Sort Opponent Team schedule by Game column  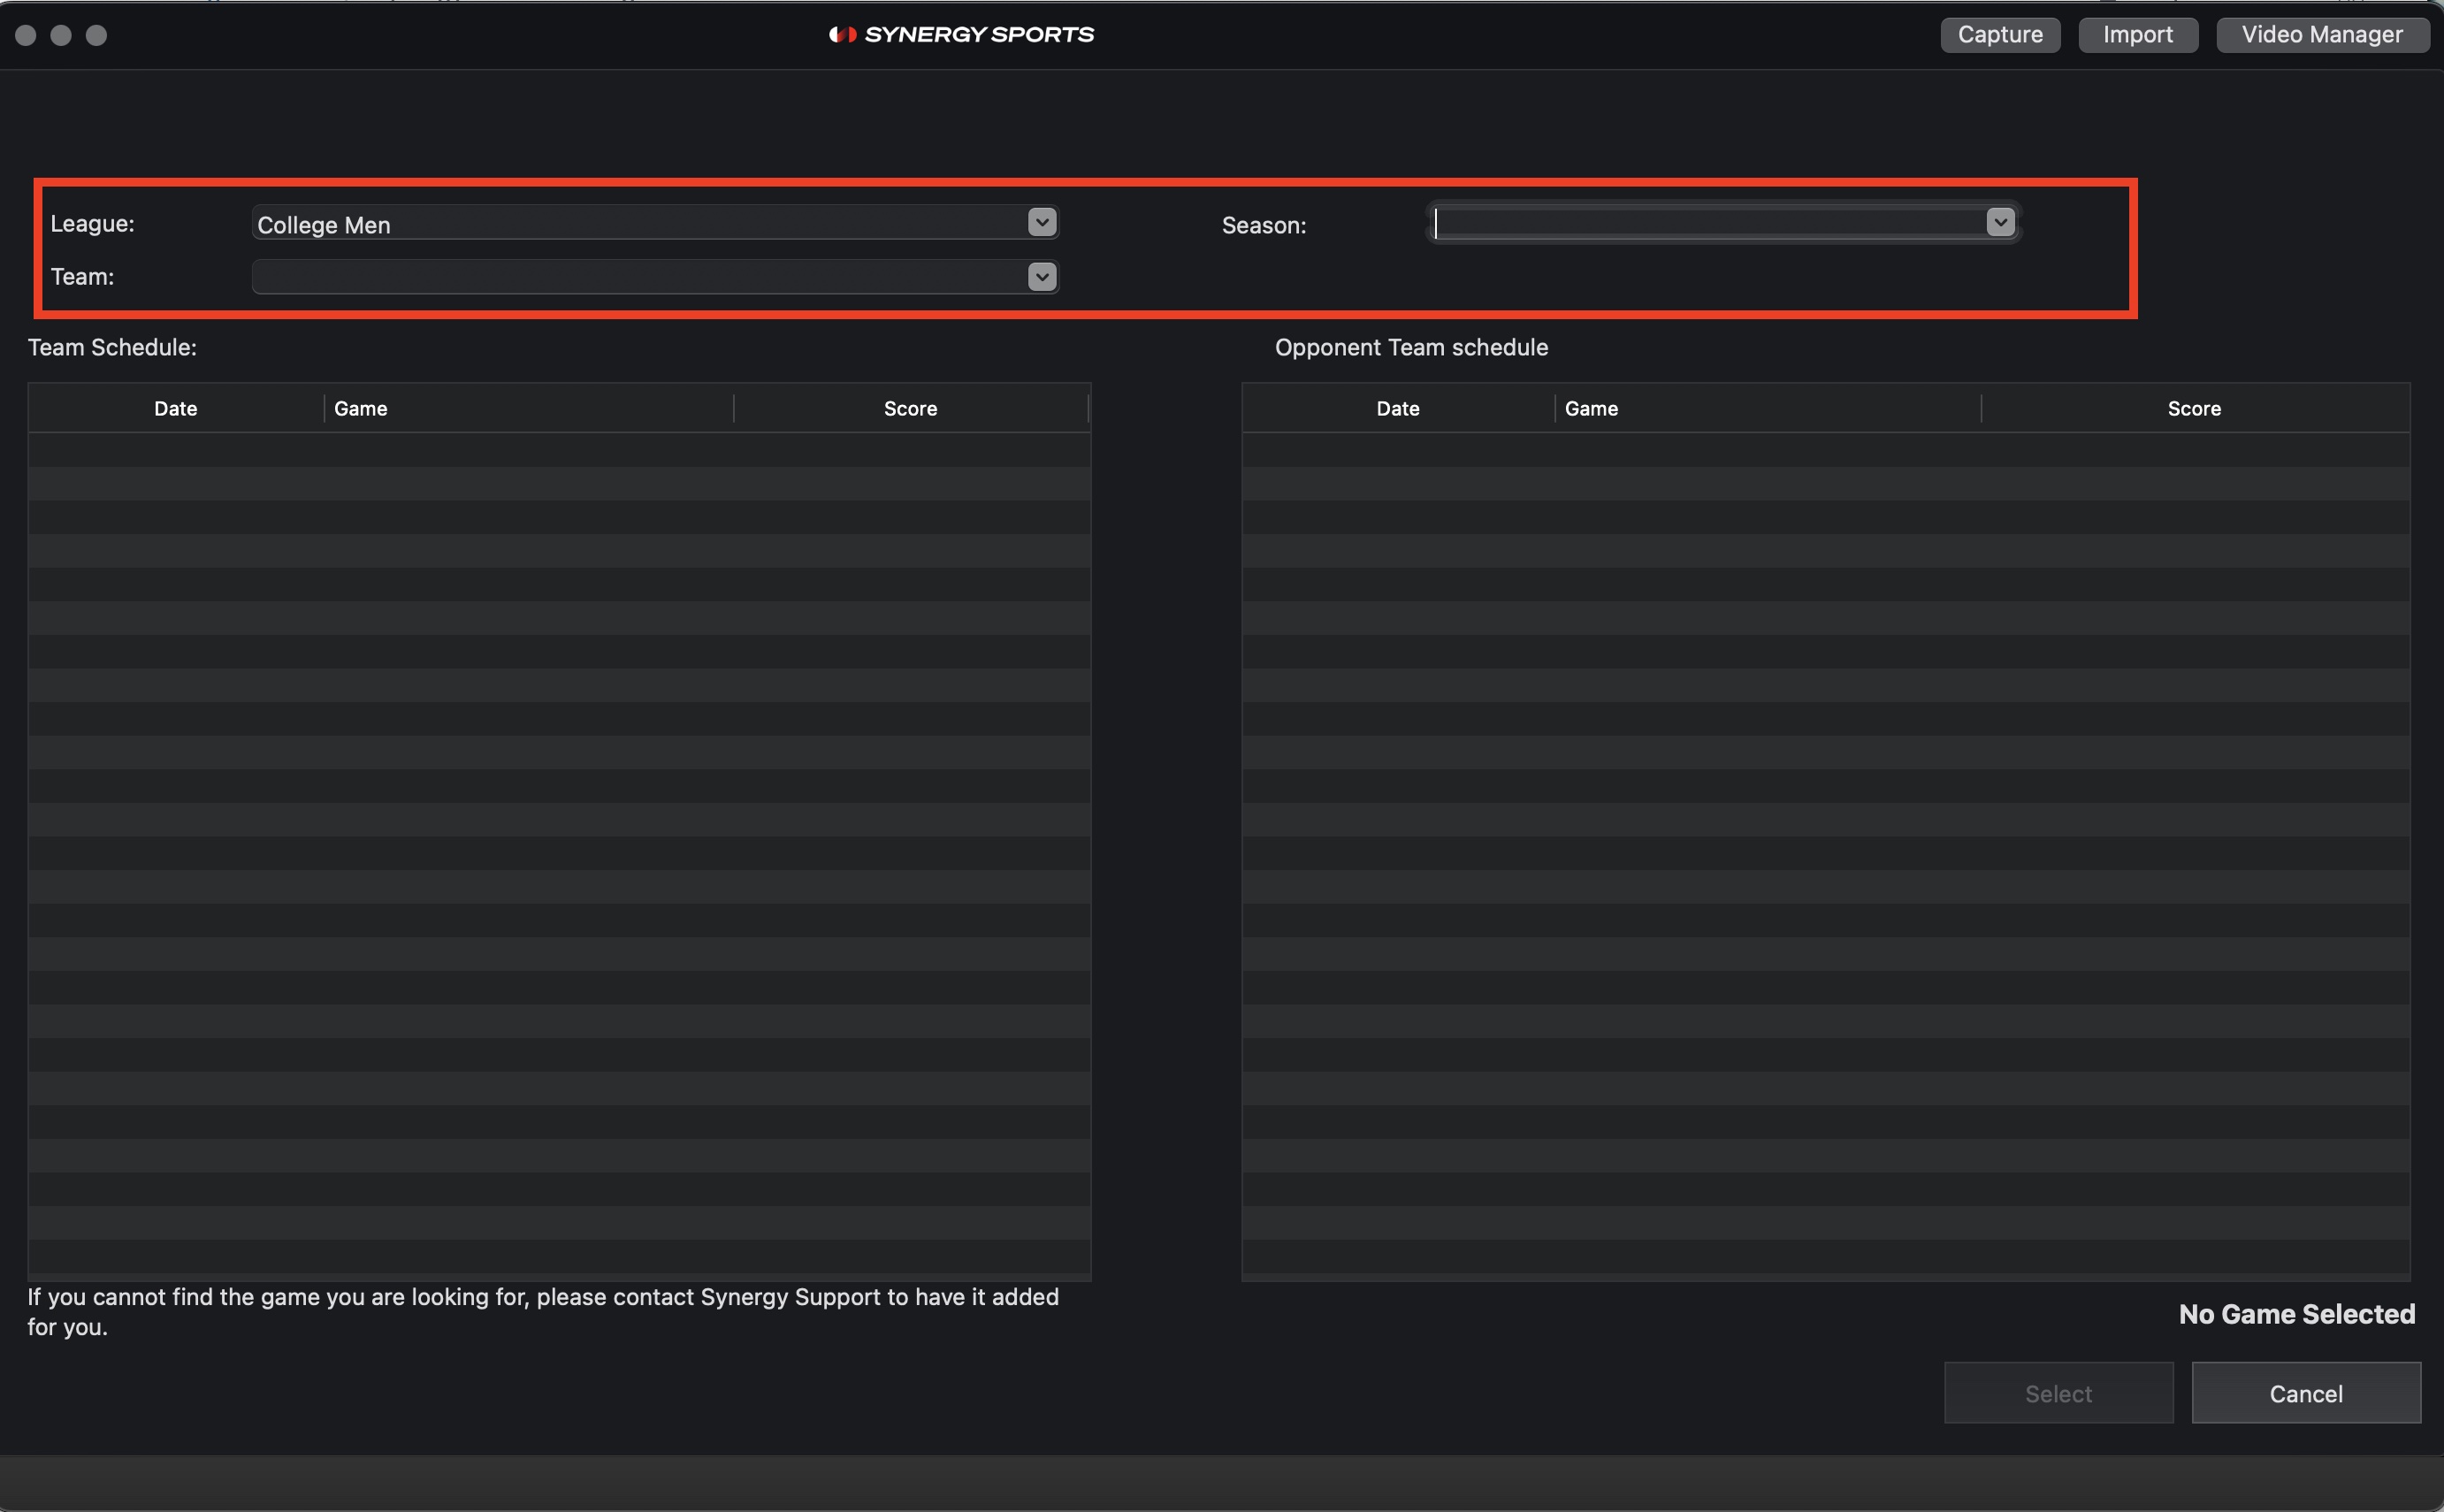coord(1768,408)
